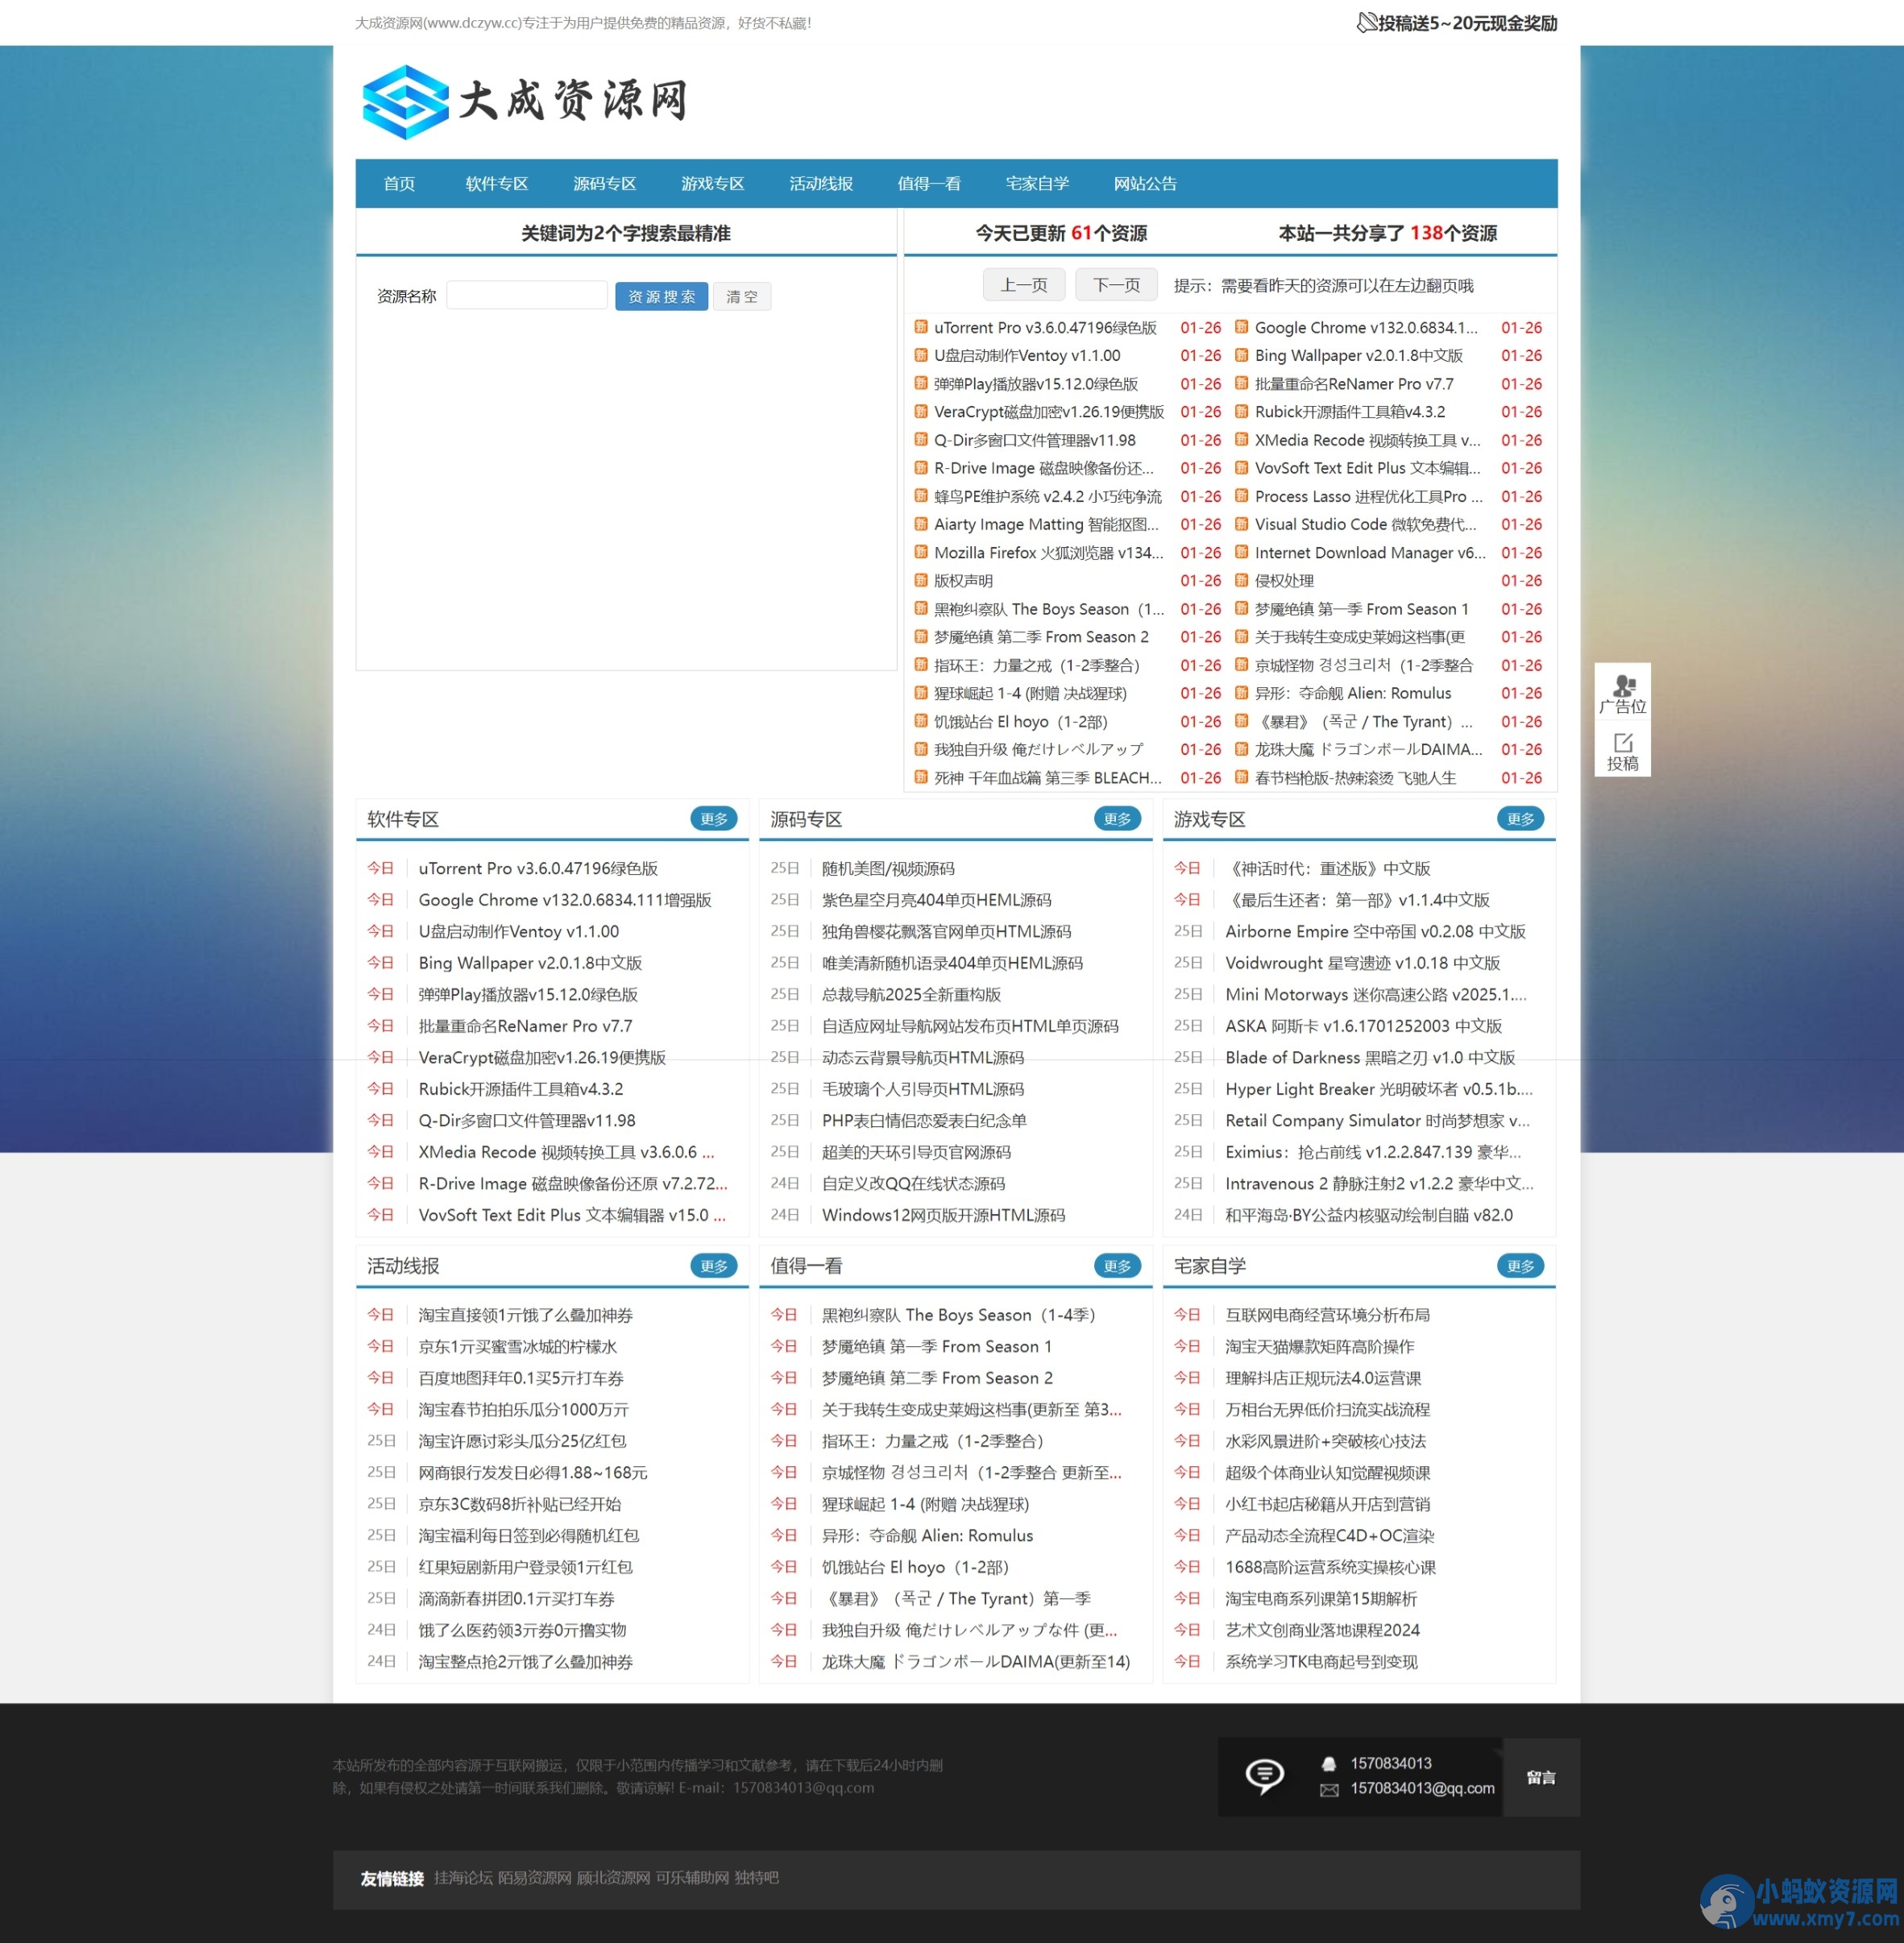Click the icon beside Google Chrome v132.0.6834.1...
This screenshot has height=1943, width=1904.
click(1241, 327)
